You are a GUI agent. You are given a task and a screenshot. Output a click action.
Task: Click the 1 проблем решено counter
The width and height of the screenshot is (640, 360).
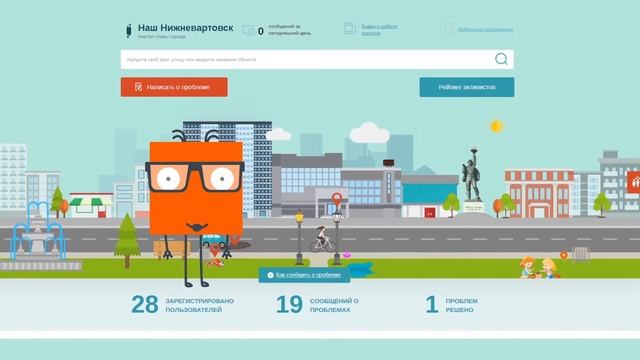451,304
